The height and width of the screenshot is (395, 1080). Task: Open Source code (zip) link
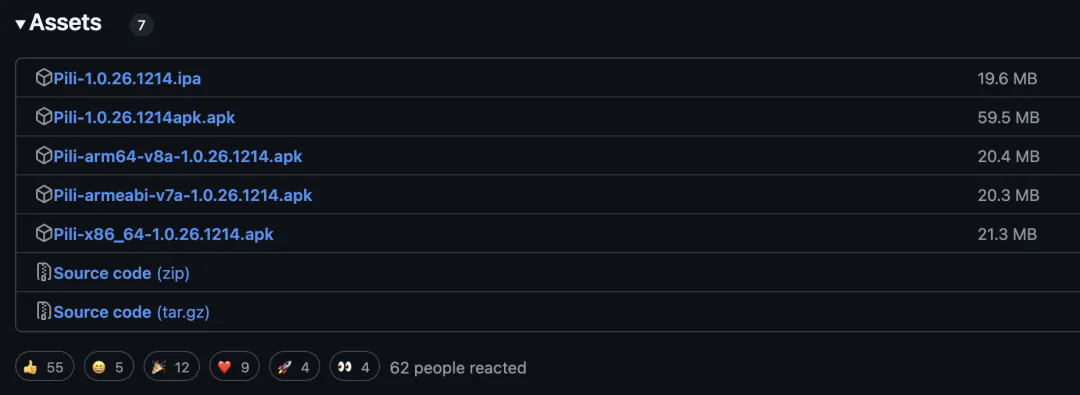[x=121, y=273]
